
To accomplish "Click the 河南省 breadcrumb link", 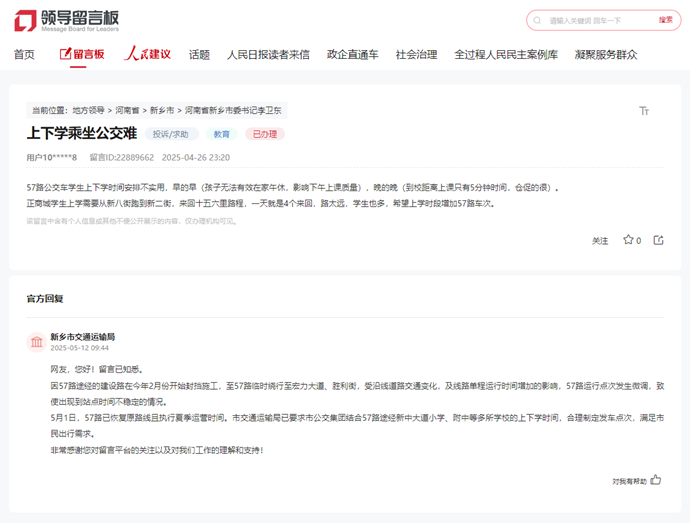I will [127, 110].
